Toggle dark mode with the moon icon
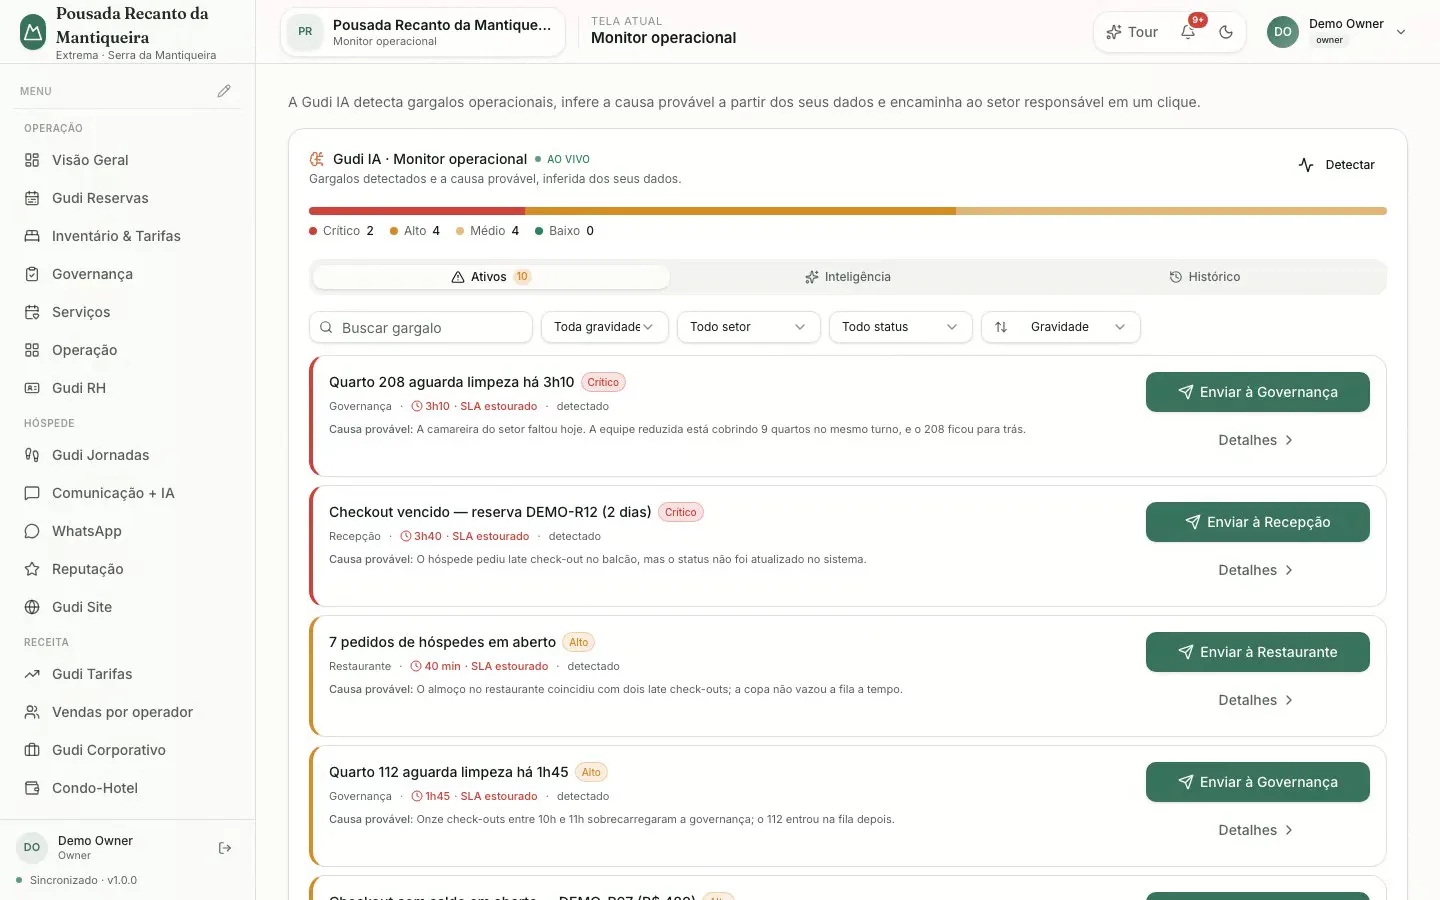The width and height of the screenshot is (1440, 900). pos(1226,32)
